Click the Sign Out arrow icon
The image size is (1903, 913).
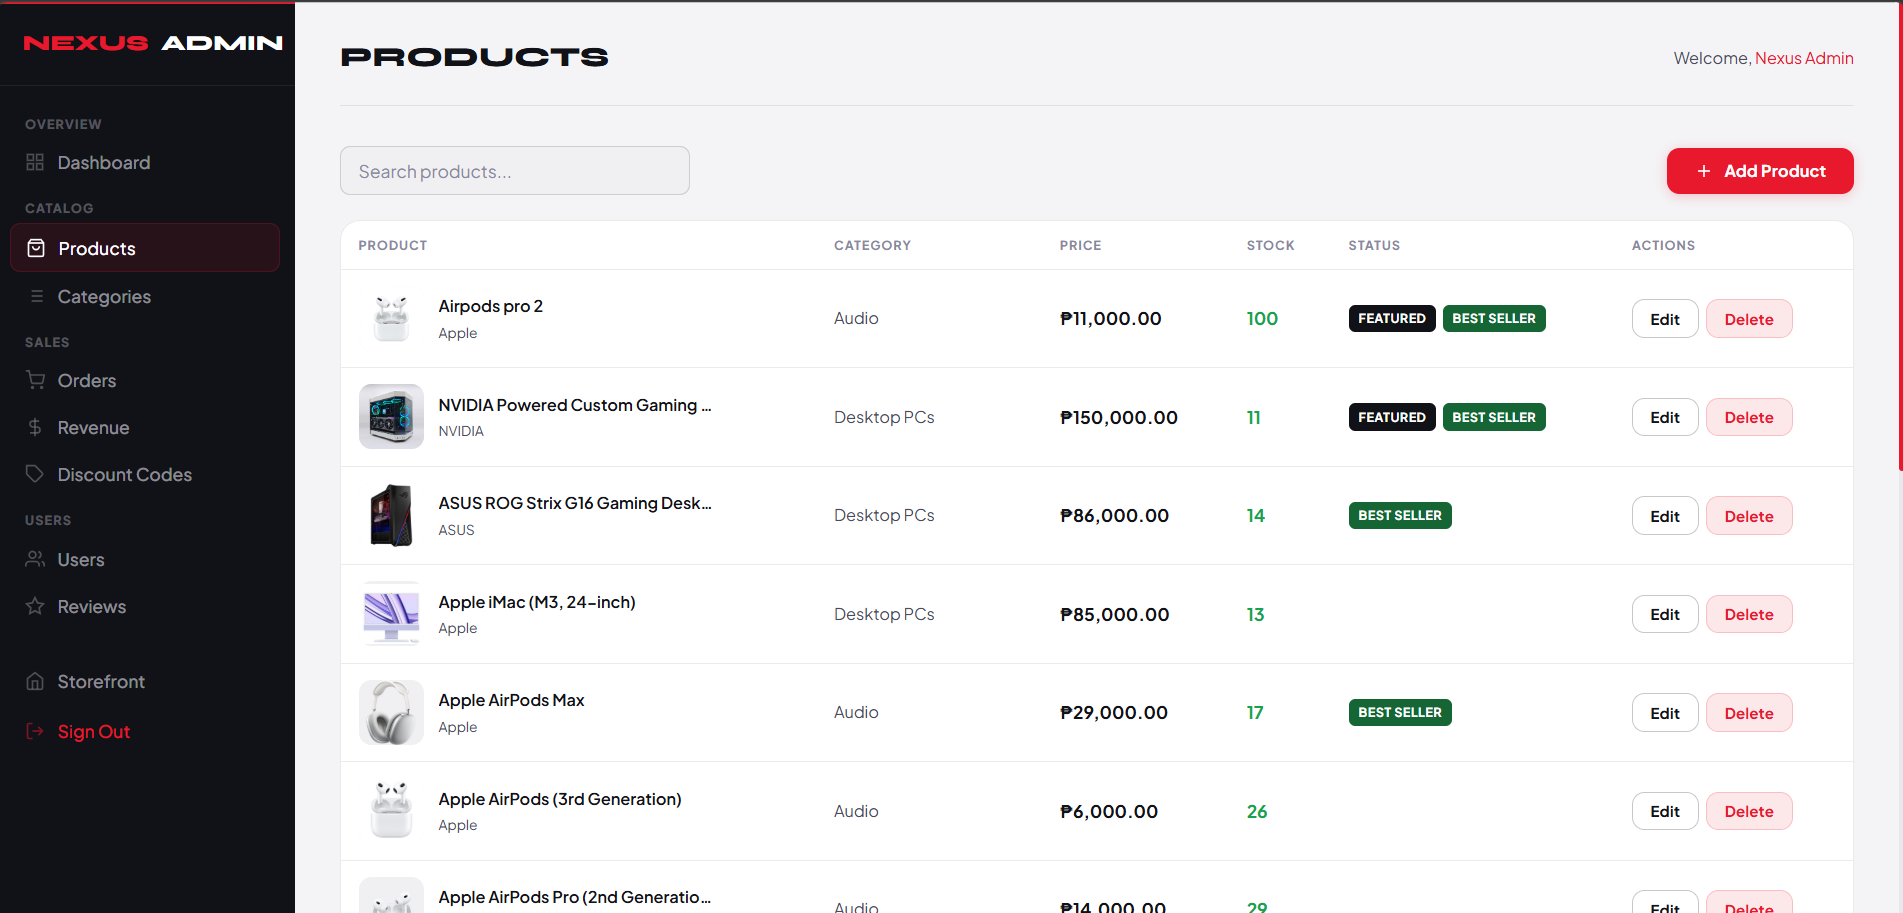tap(35, 731)
